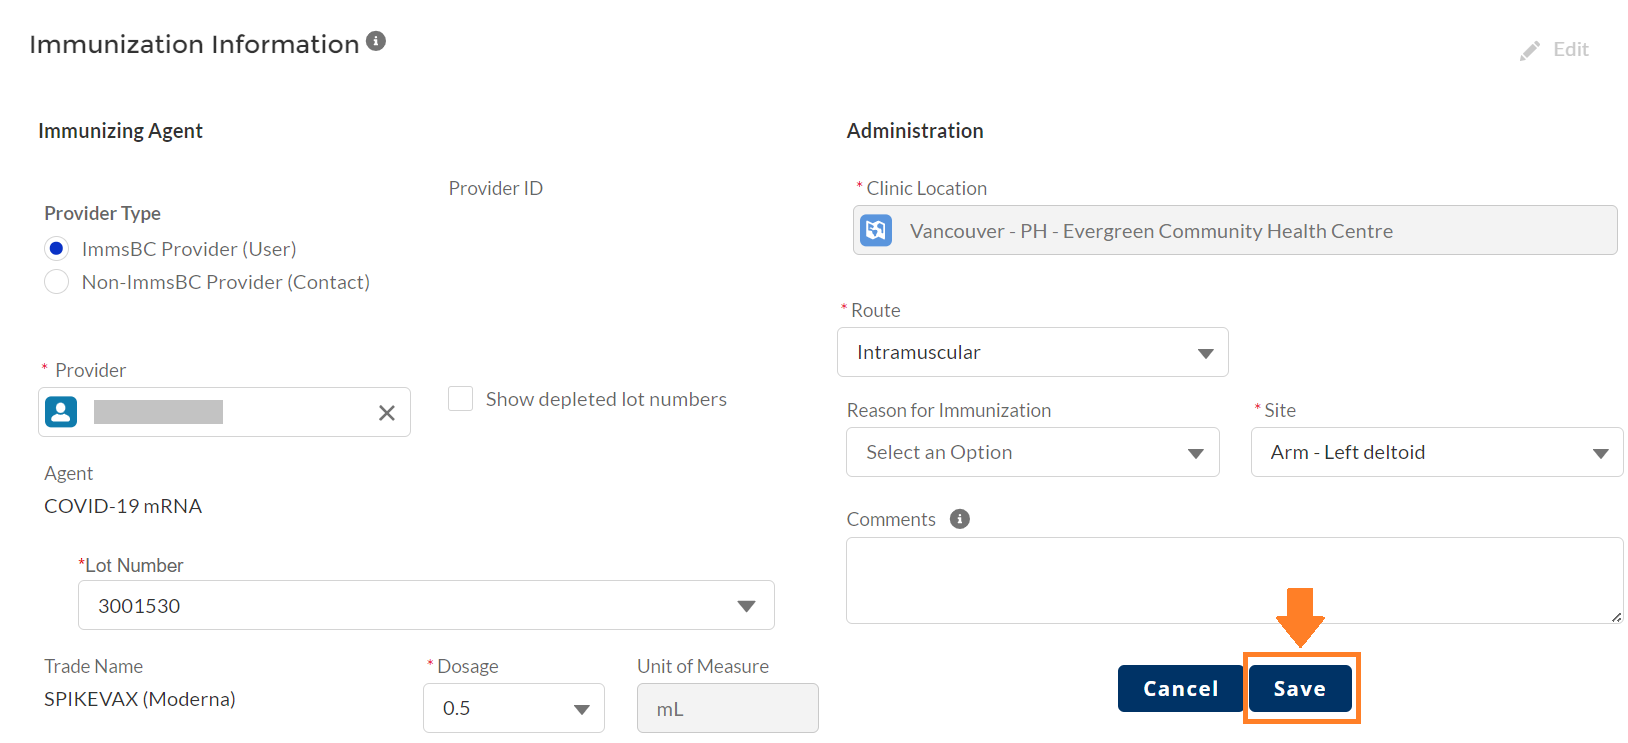This screenshot has width=1628, height=743.
Task: Click the COVID-19 mRNA agent text
Action: [x=123, y=506]
